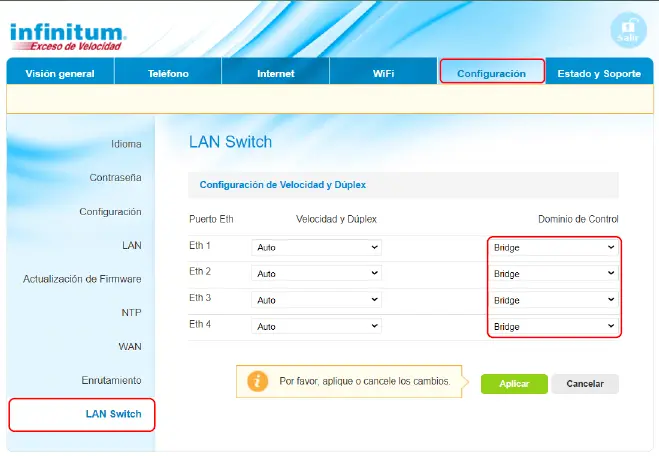Image resolution: width=659 pixels, height=456 pixels.
Task: Expand Eth 4 speed and duplex dropdown
Action: 316,326
